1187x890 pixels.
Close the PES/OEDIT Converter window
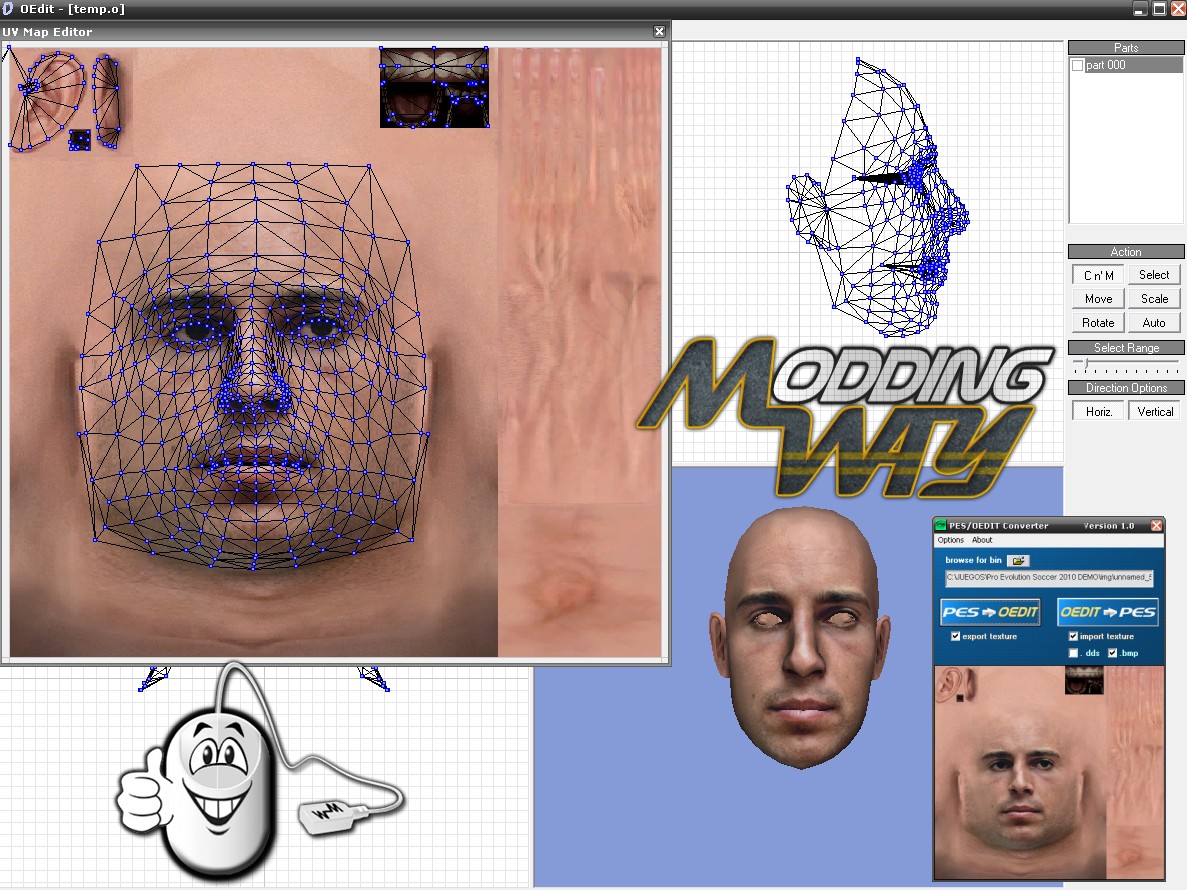[1156, 525]
